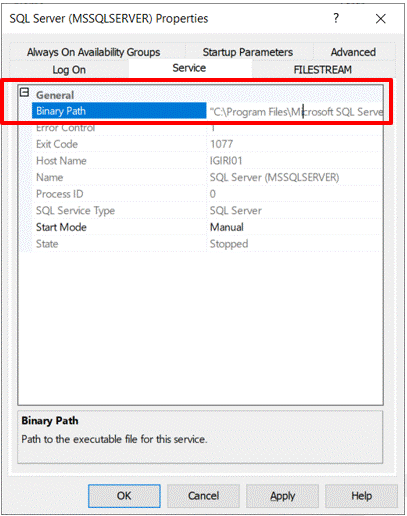Click the OK button
The image size is (407, 516).
(124, 496)
